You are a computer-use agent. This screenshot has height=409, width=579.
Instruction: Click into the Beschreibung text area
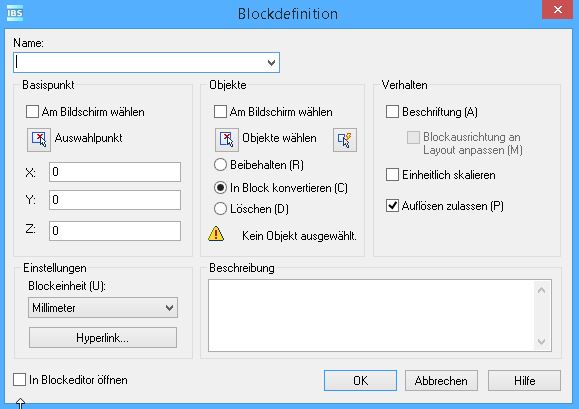click(371, 315)
